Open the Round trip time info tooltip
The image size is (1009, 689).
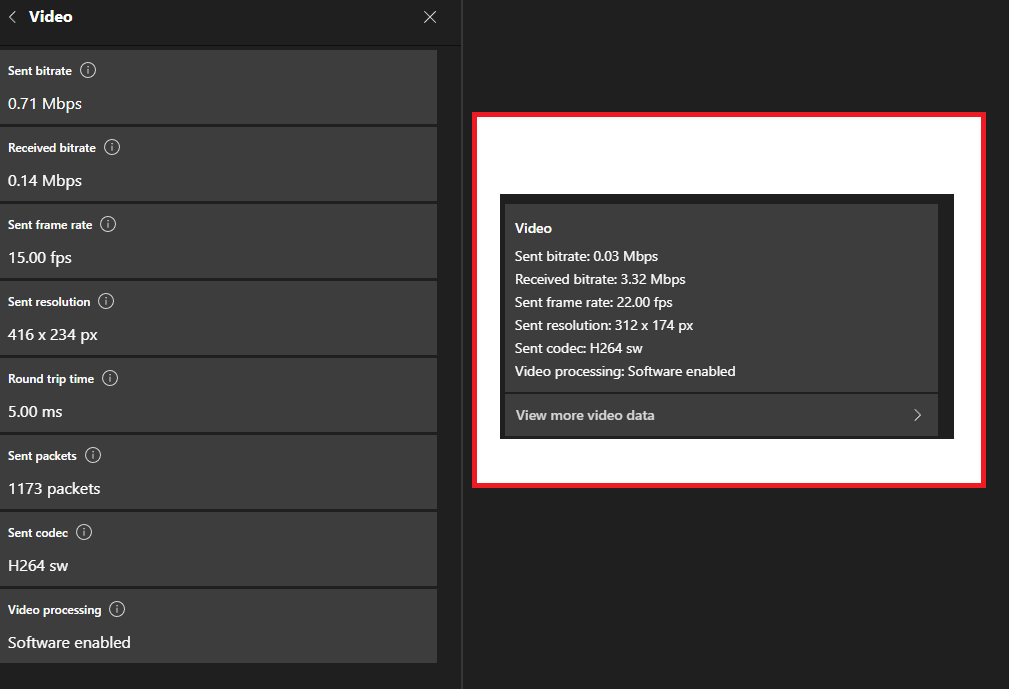pos(109,378)
